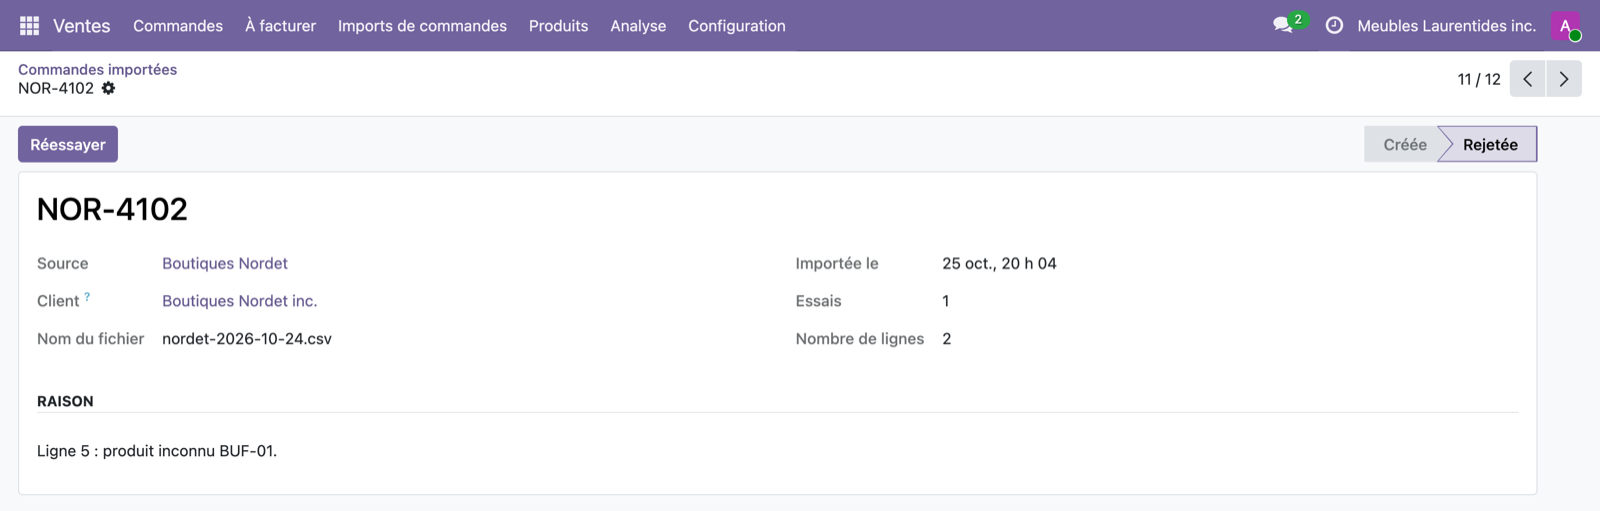Click the Client field help question mark
The height and width of the screenshot is (511, 1600).
point(87,296)
